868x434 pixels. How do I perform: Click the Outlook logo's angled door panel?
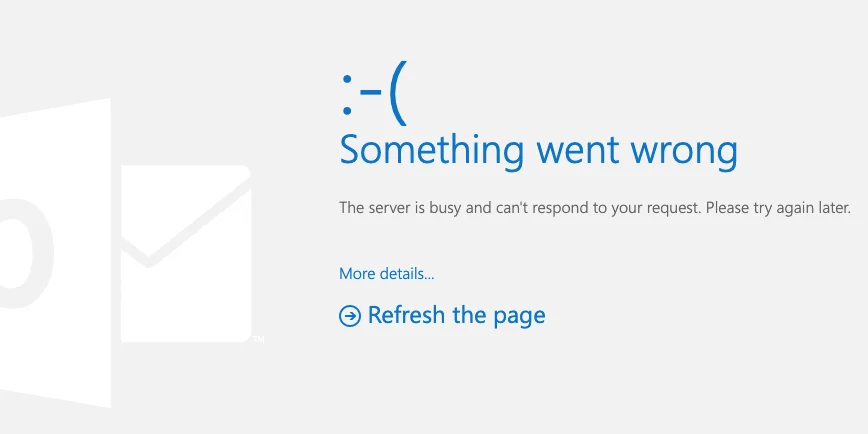[x=55, y=253]
